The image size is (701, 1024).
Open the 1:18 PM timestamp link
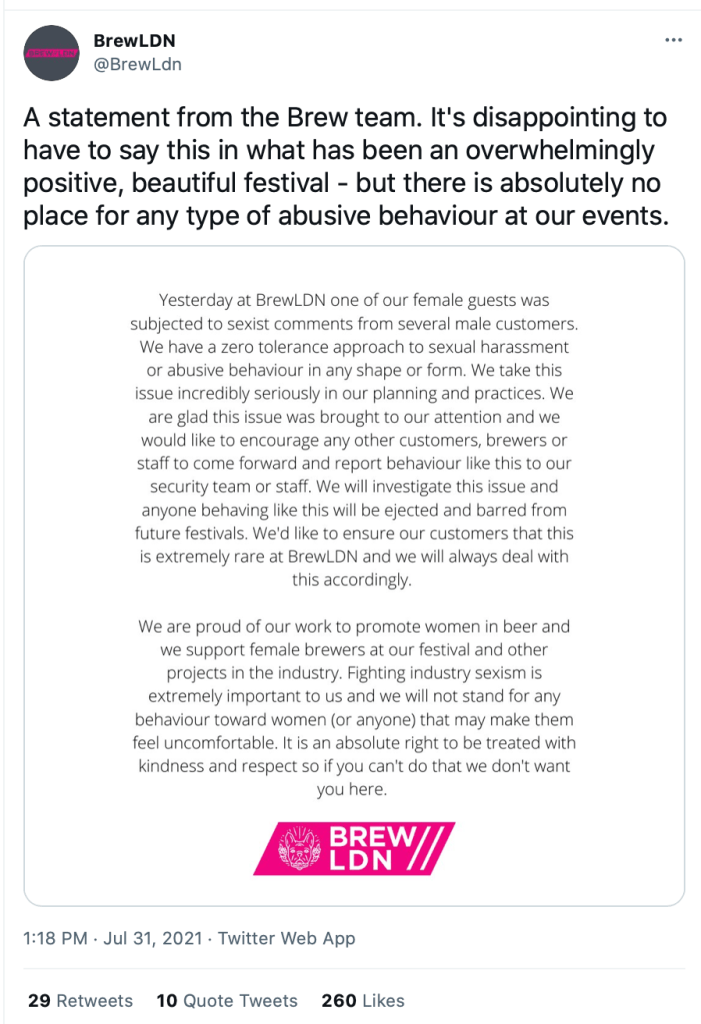point(56,938)
